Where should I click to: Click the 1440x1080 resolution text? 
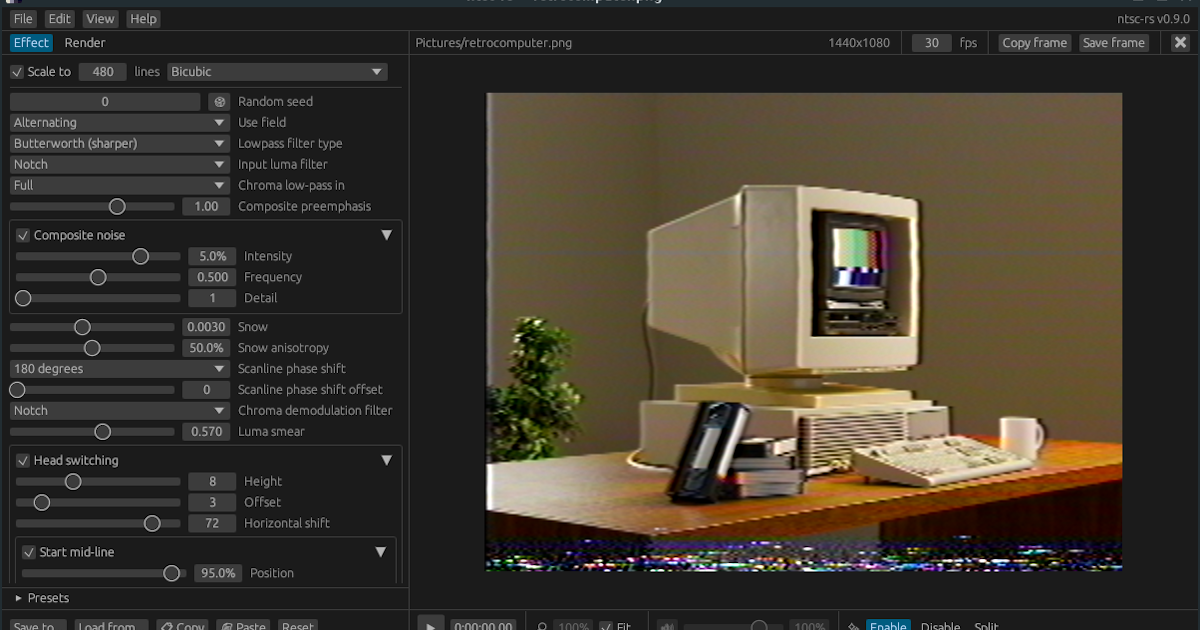click(859, 43)
